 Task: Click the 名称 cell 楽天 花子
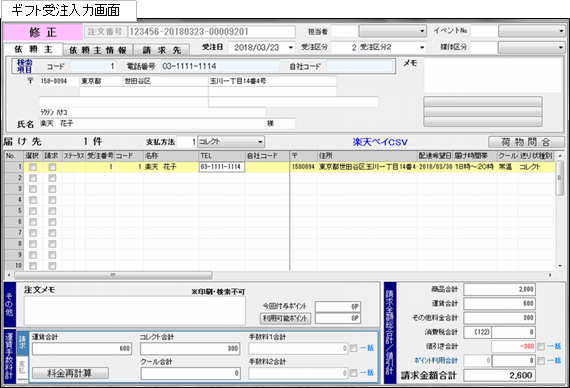(171, 167)
